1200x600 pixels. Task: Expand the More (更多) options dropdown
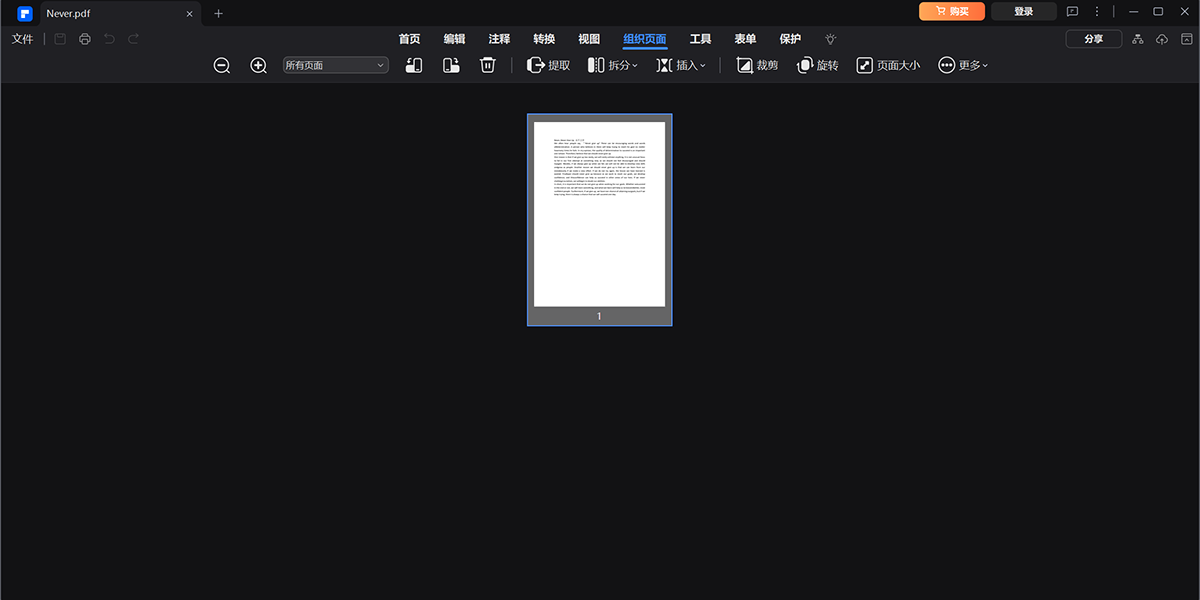(x=963, y=65)
